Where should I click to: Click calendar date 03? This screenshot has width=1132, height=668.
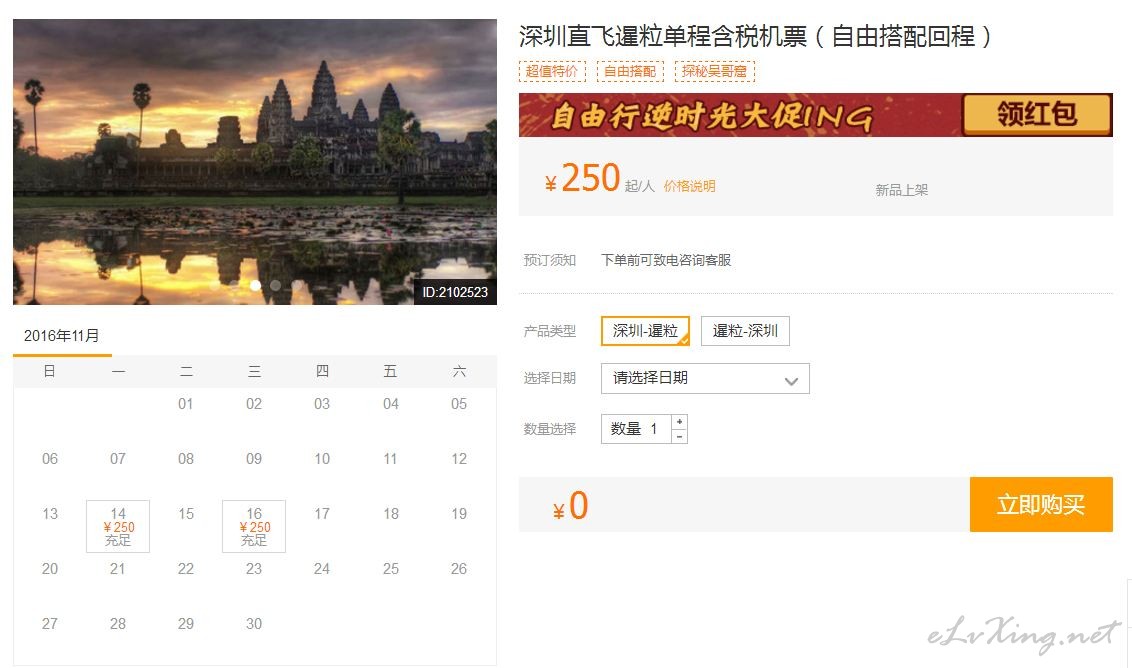[322, 404]
